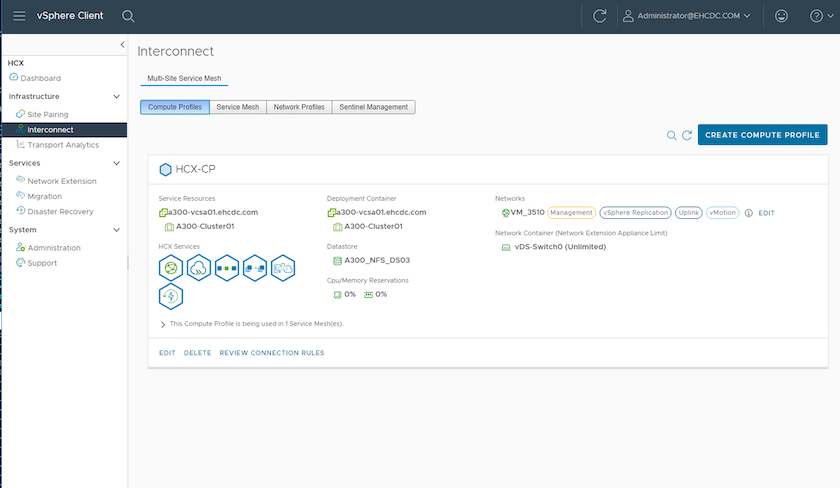Expand the Service Mesh usage details chevron

(x=163, y=324)
